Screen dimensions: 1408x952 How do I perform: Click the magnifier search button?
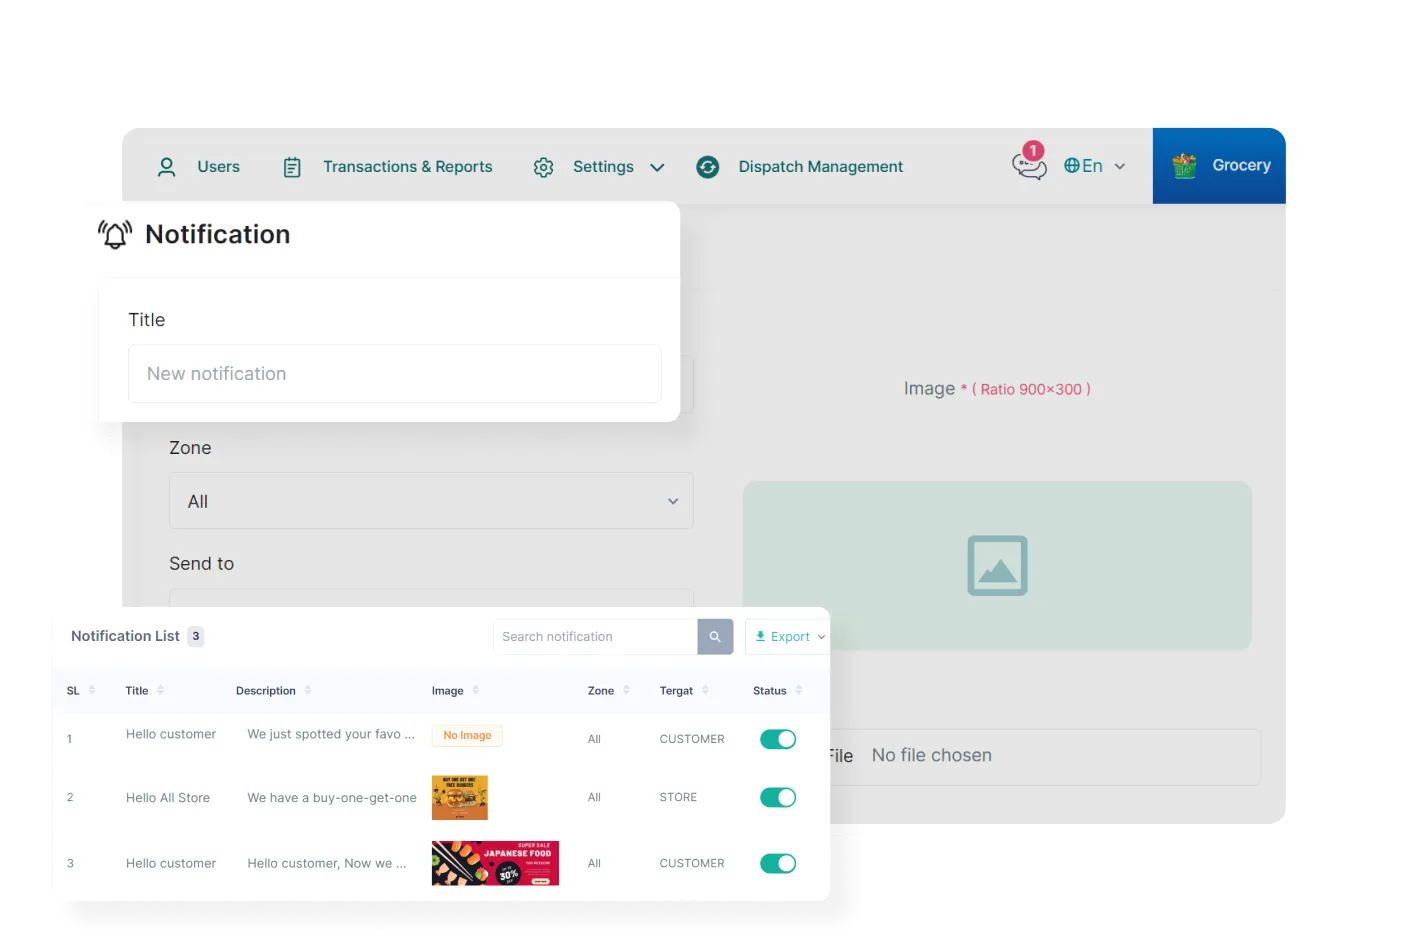[715, 637]
